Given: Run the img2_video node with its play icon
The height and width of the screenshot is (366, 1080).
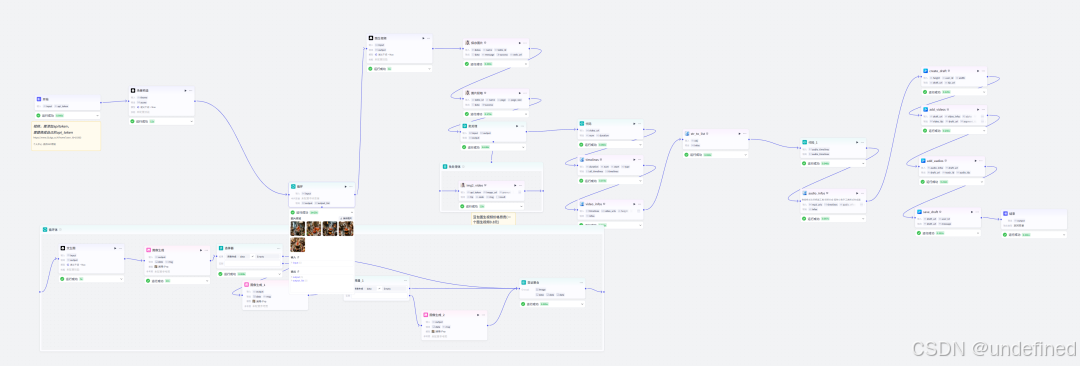Looking at the screenshot, I should 515,185.
